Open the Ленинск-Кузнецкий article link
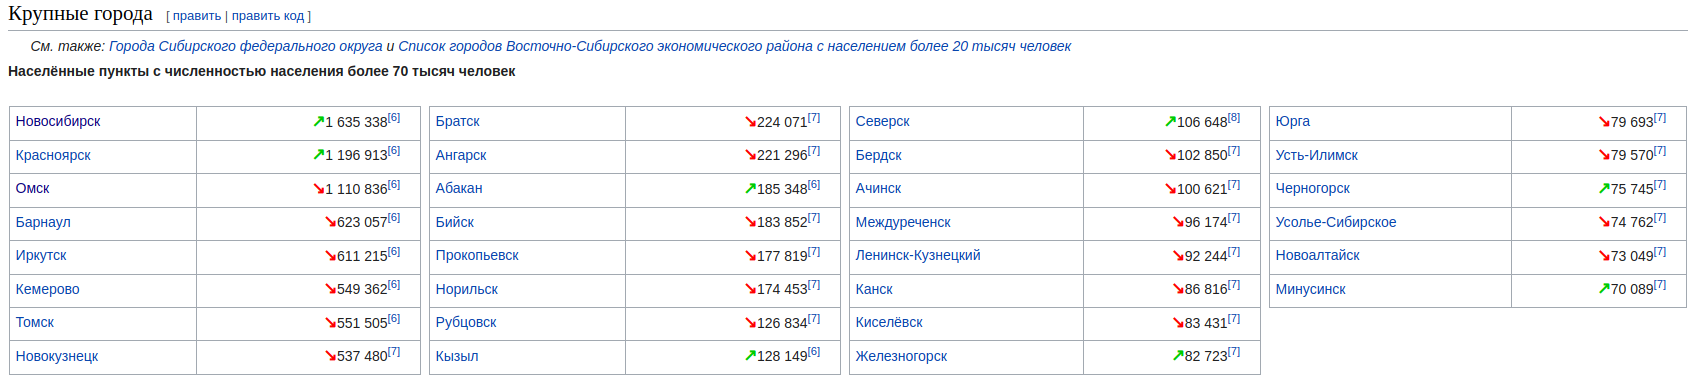The width and height of the screenshot is (1695, 387). 918,255
